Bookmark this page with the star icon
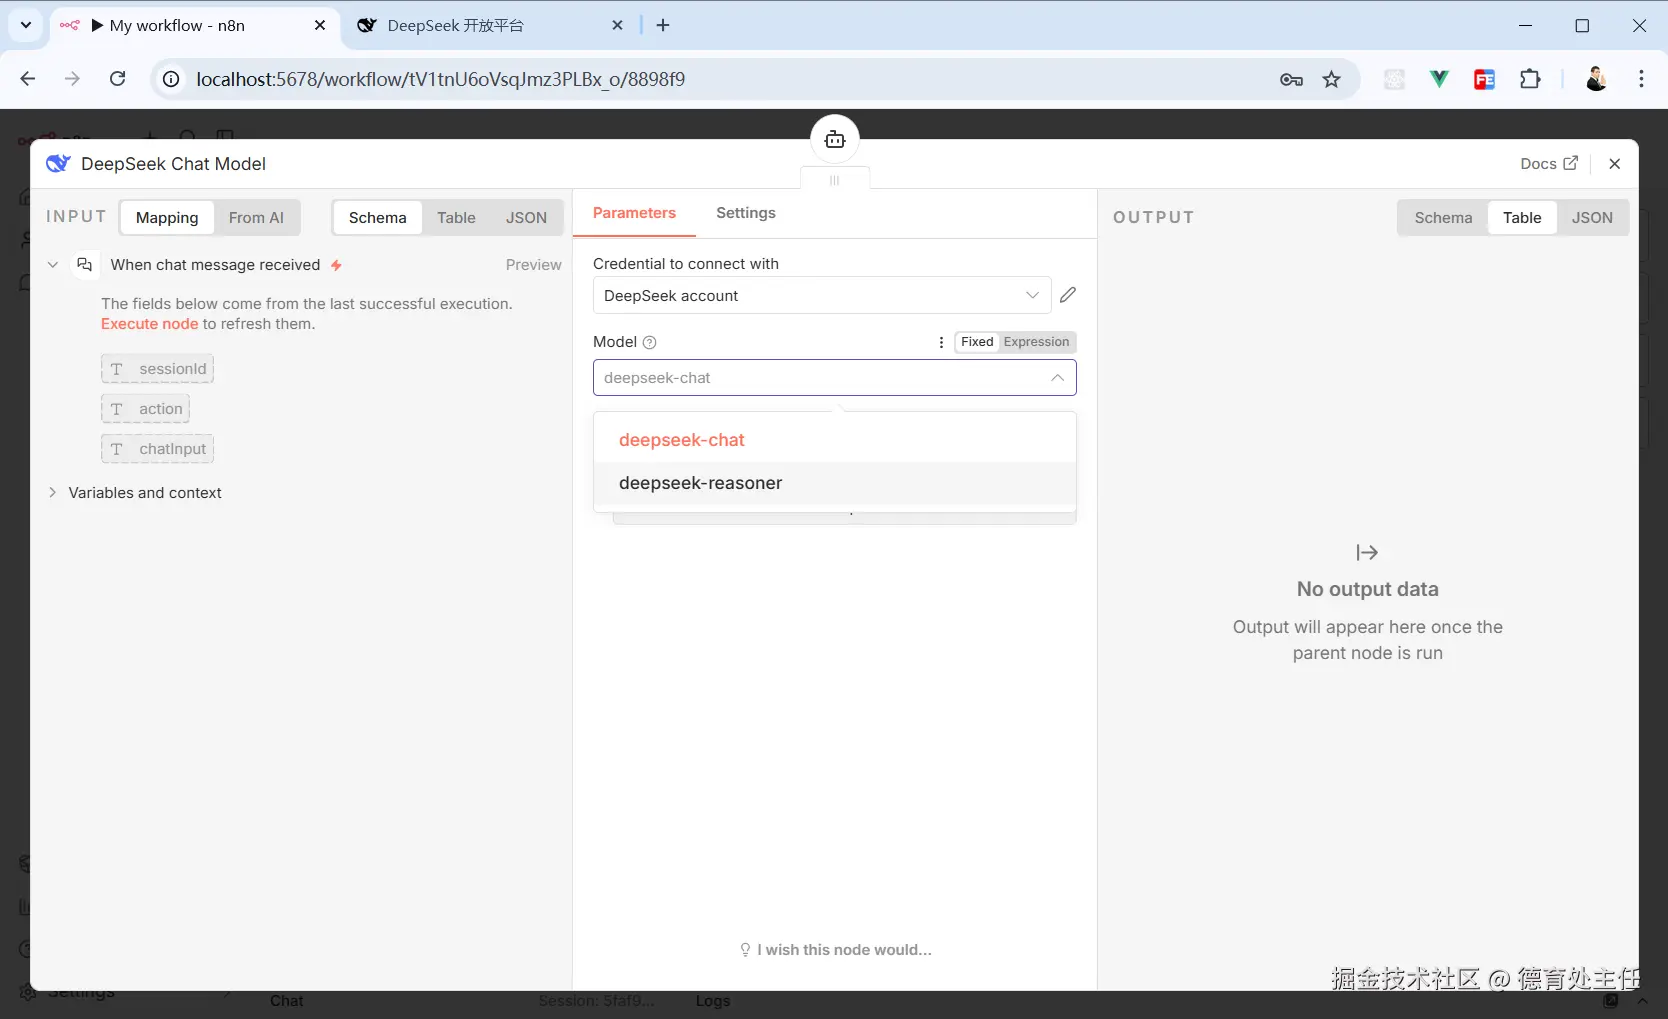Screen dimensions: 1668x1019 (x=1332, y=79)
